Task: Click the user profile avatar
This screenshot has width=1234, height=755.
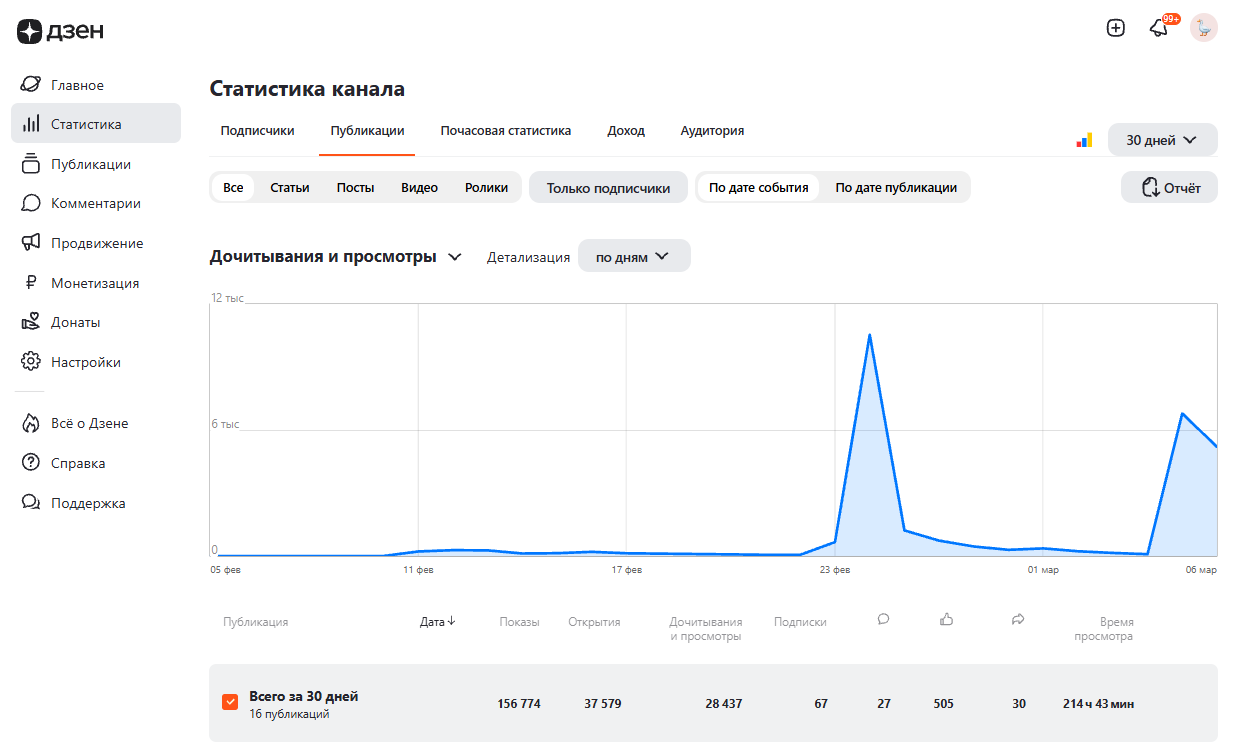Action: (x=1203, y=28)
